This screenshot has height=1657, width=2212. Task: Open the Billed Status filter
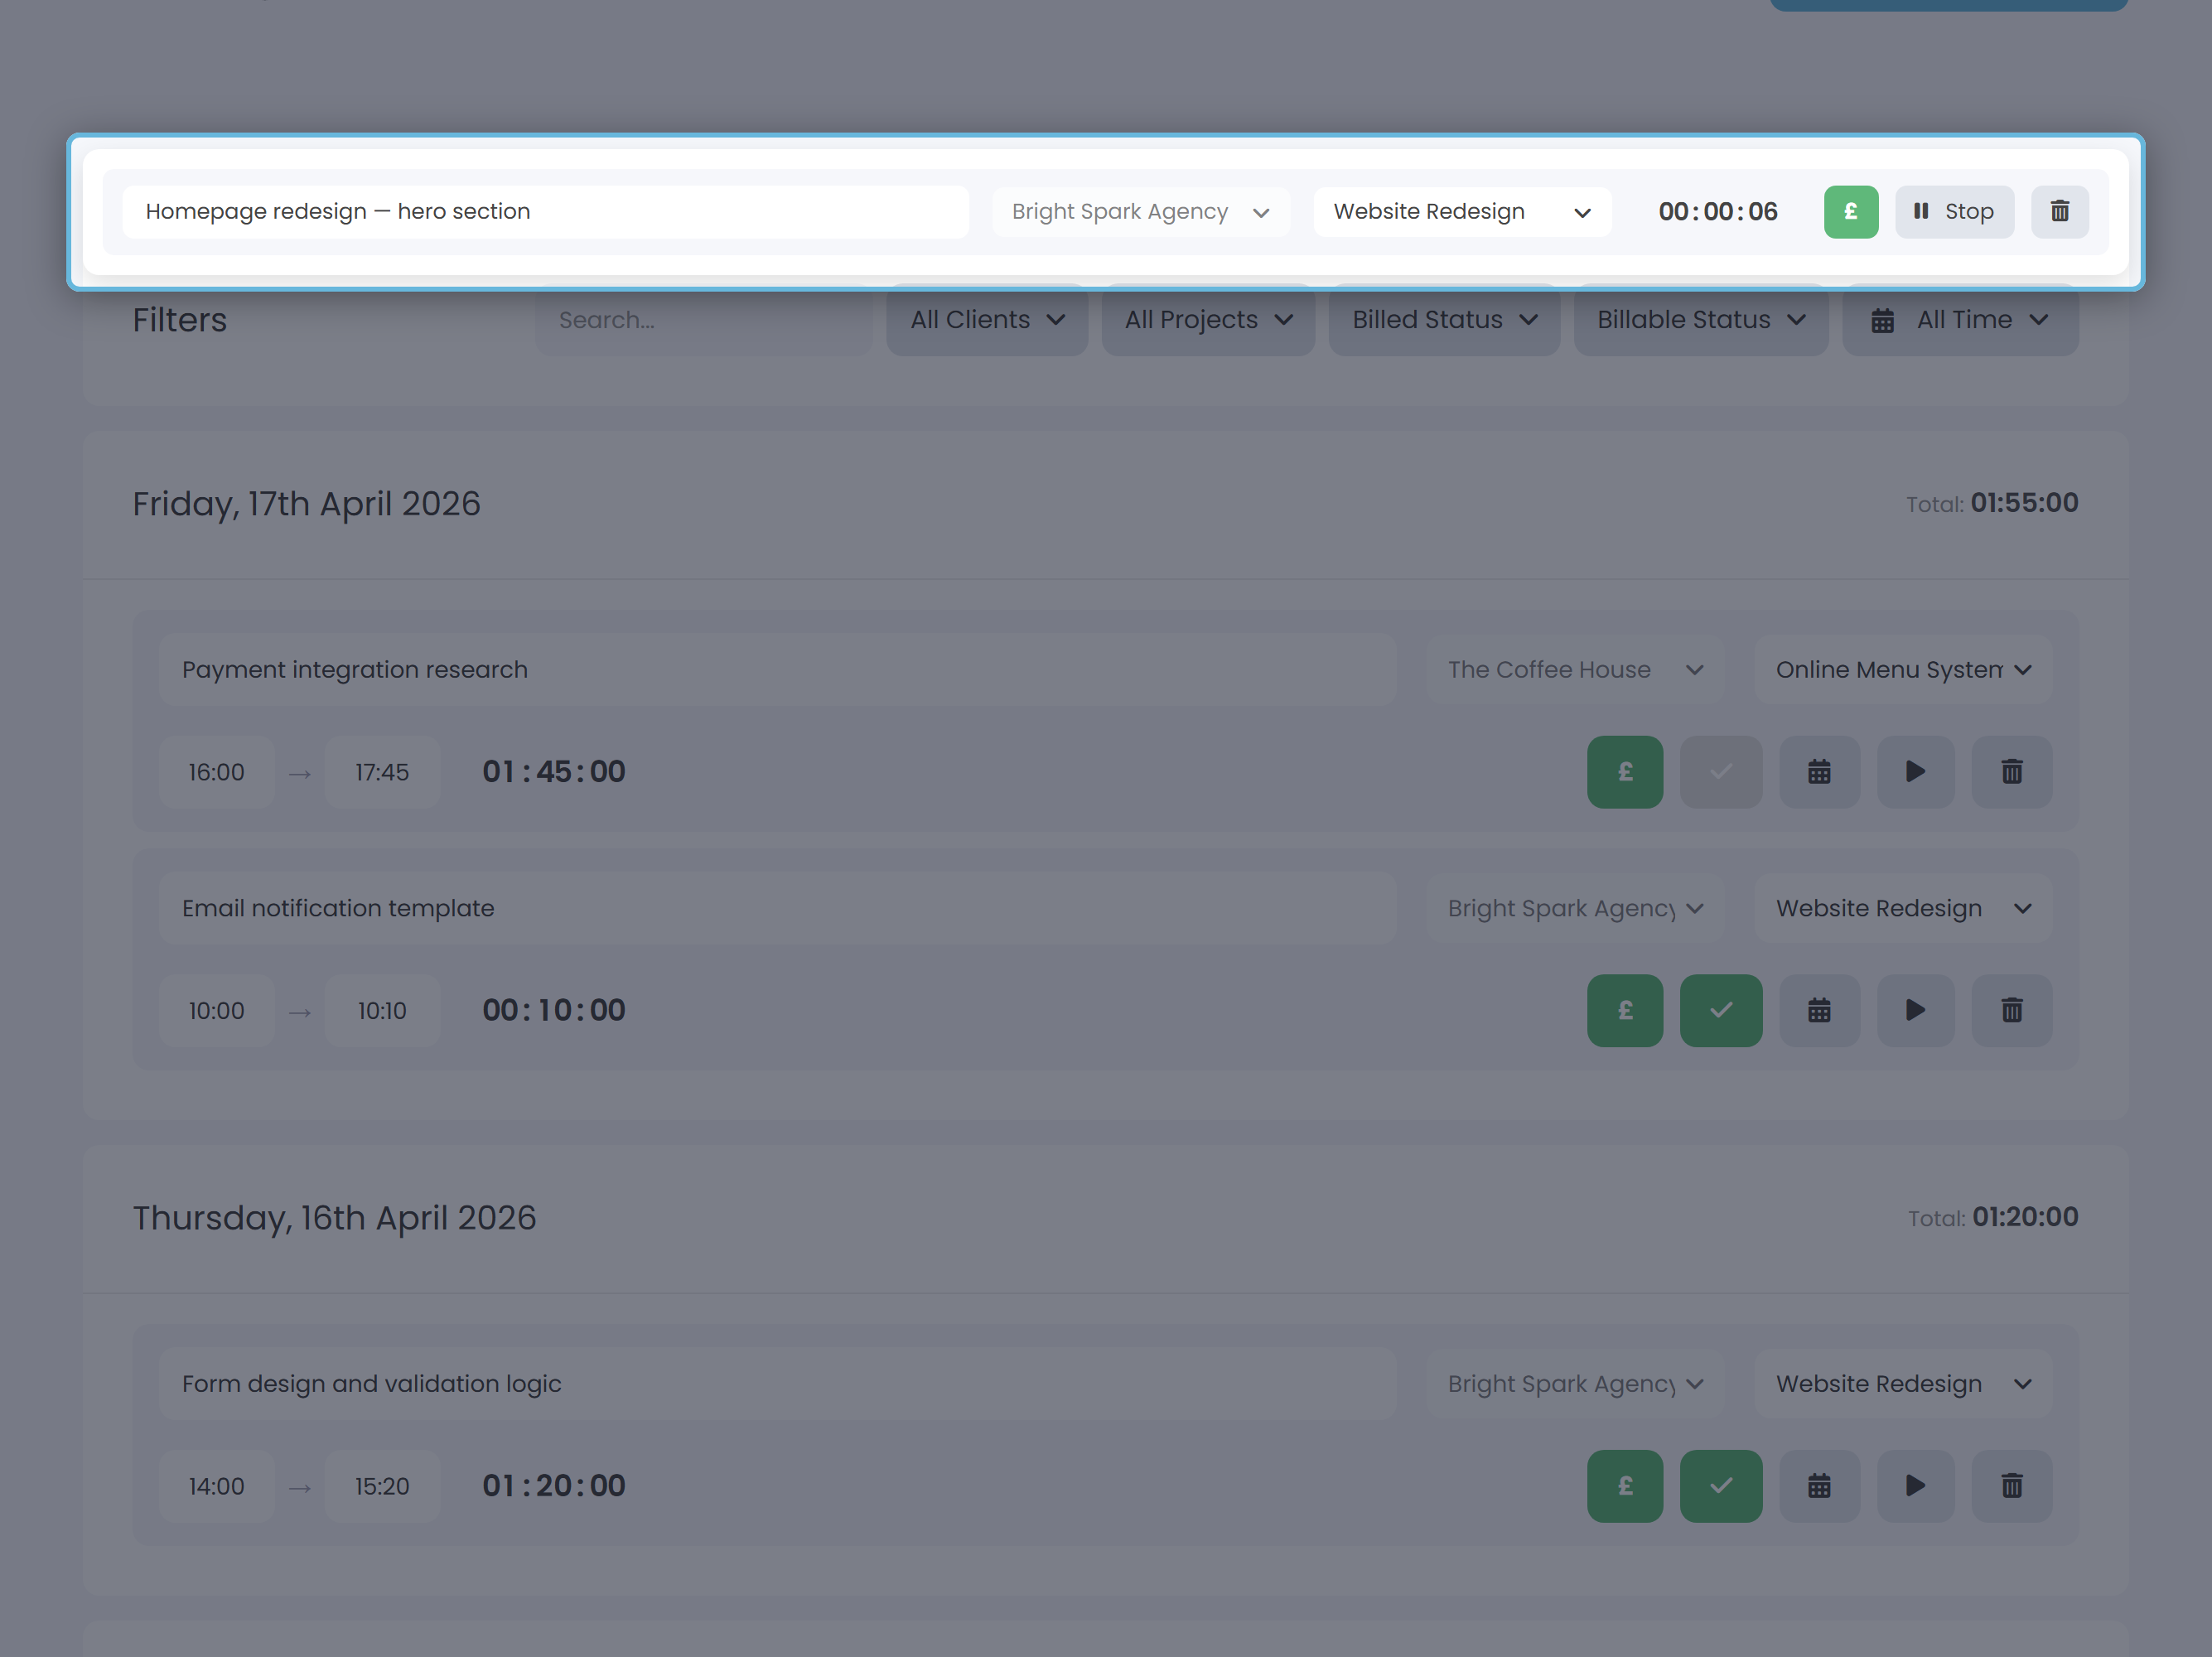pyautogui.click(x=1444, y=320)
